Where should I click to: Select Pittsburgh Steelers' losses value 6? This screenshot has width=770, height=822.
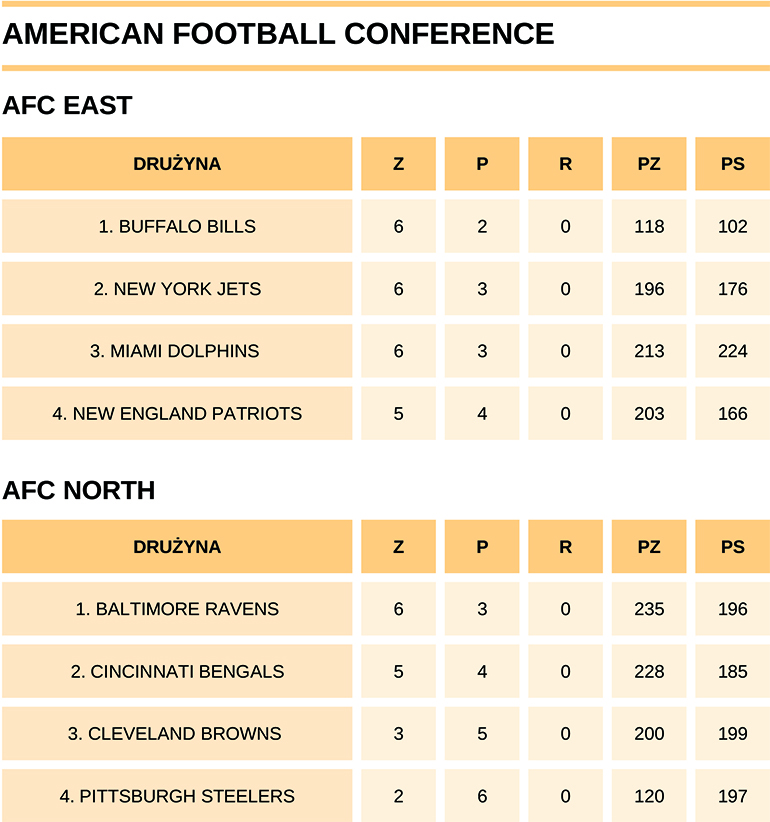point(482,796)
